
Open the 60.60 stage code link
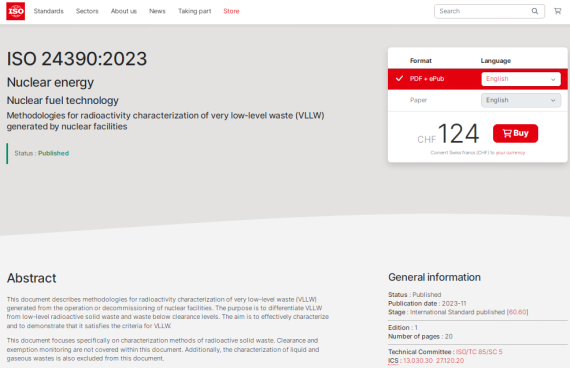point(518,312)
